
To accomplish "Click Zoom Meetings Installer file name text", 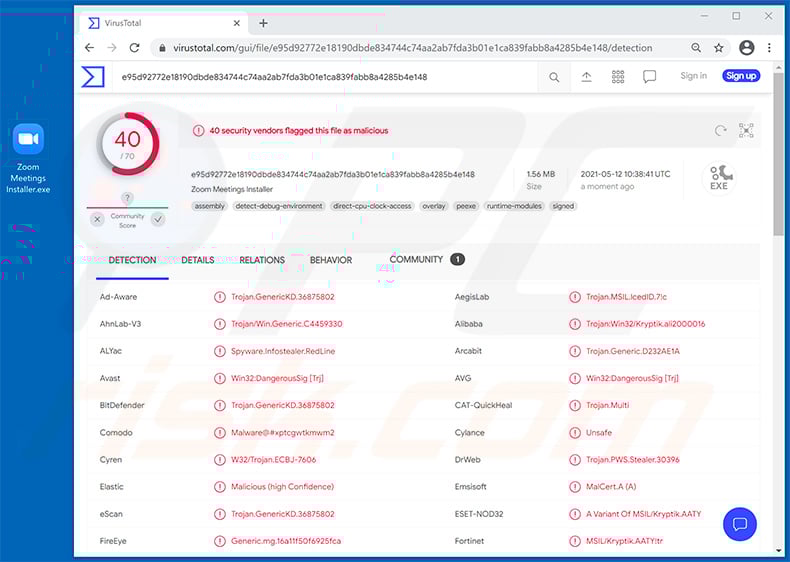I will tap(232, 189).
